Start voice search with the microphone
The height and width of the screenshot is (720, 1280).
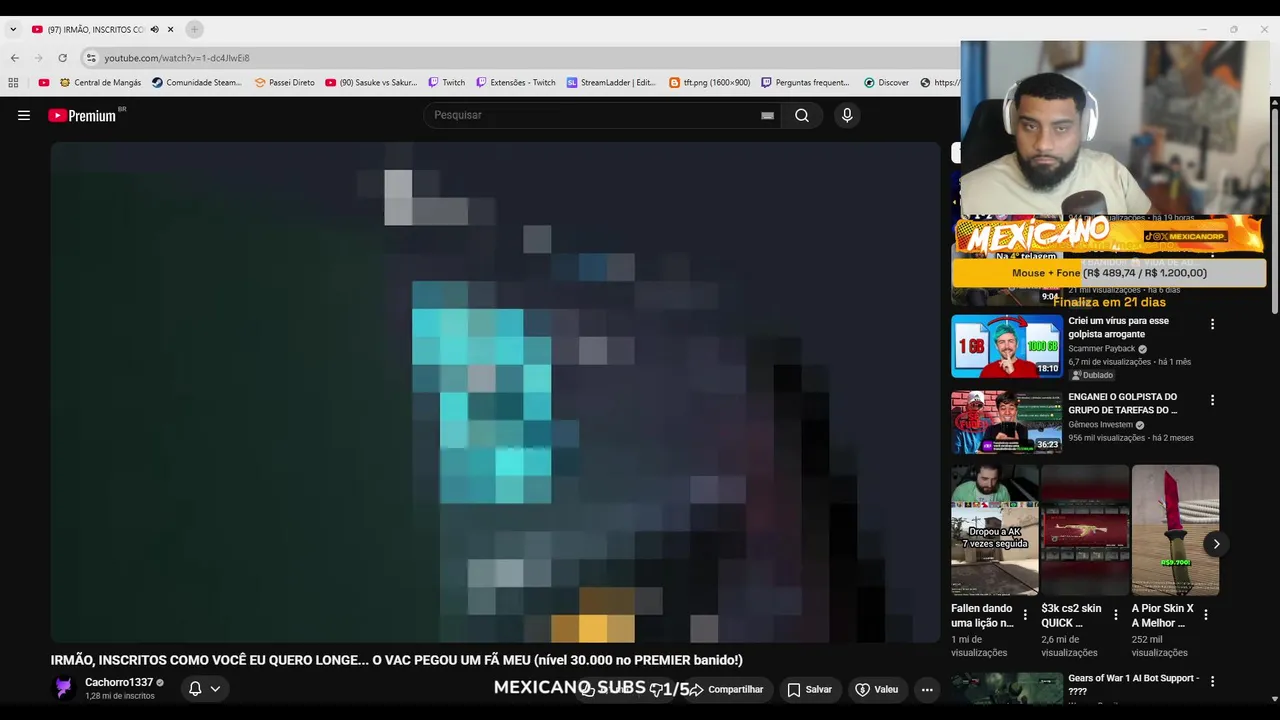[x=847, y=115]
